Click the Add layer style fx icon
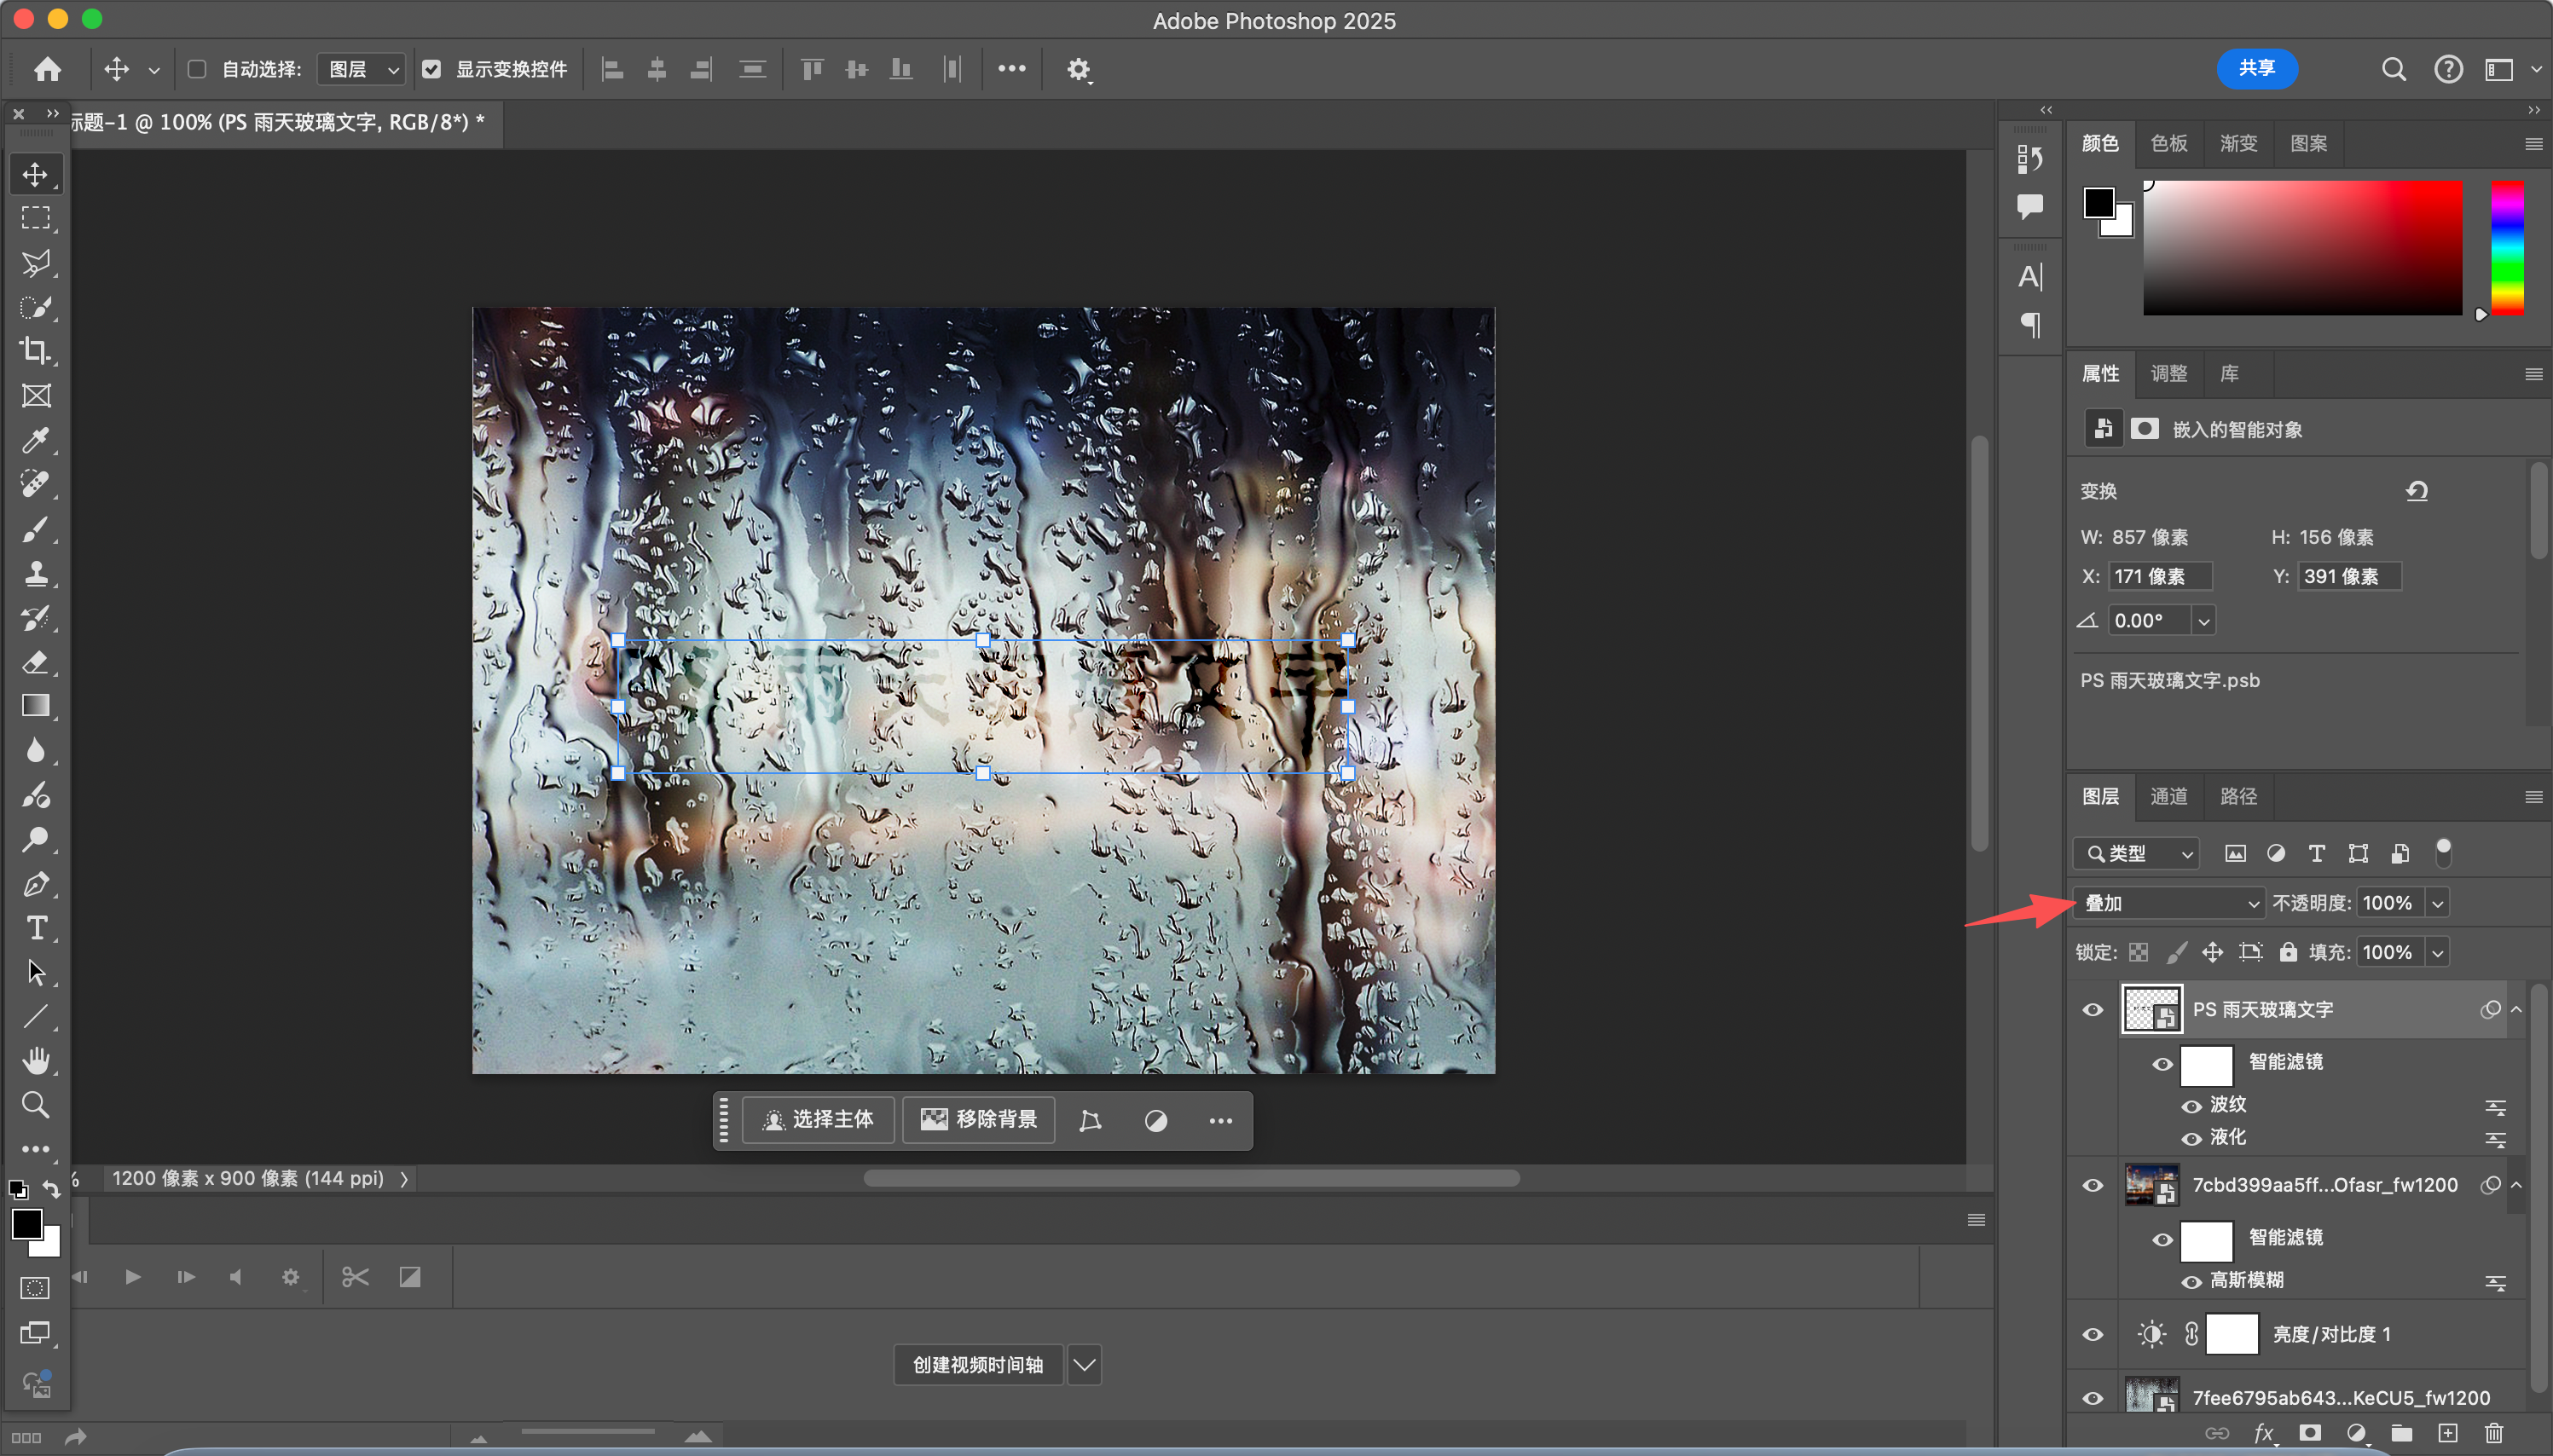The width and height of the screenshot is (2553, 1456). point(2264,1433)
